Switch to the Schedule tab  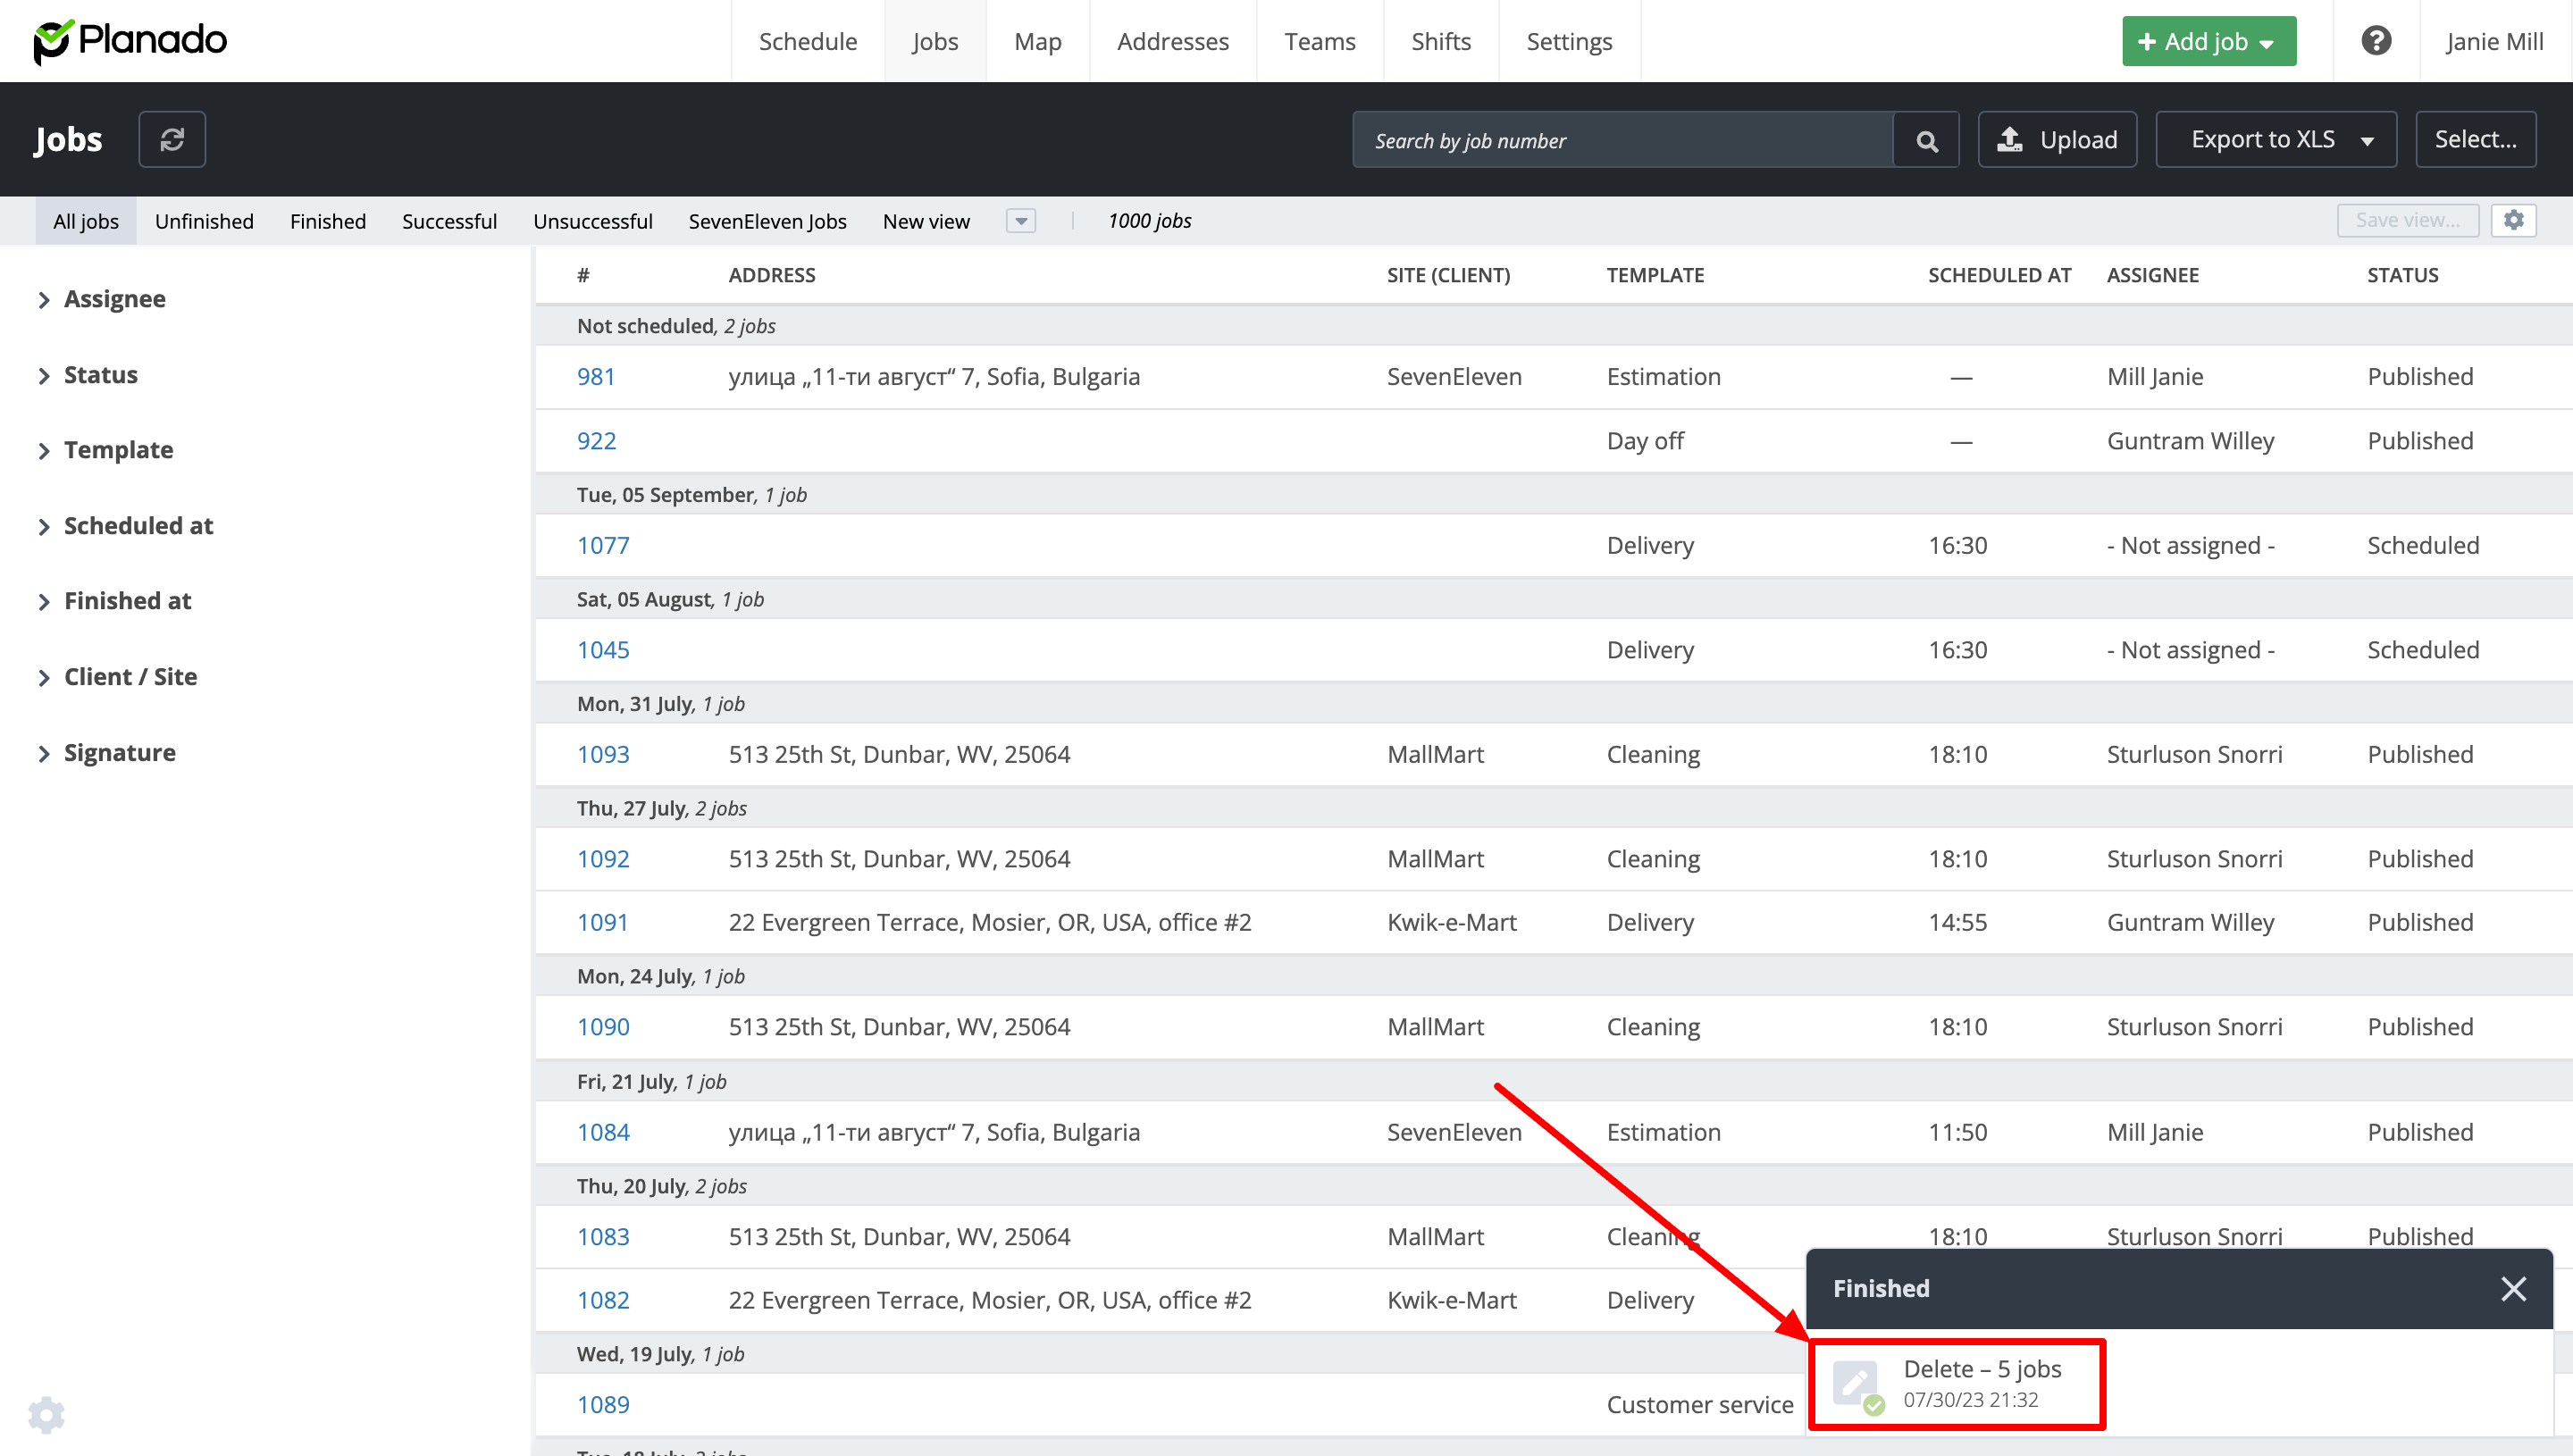[807, 41]
